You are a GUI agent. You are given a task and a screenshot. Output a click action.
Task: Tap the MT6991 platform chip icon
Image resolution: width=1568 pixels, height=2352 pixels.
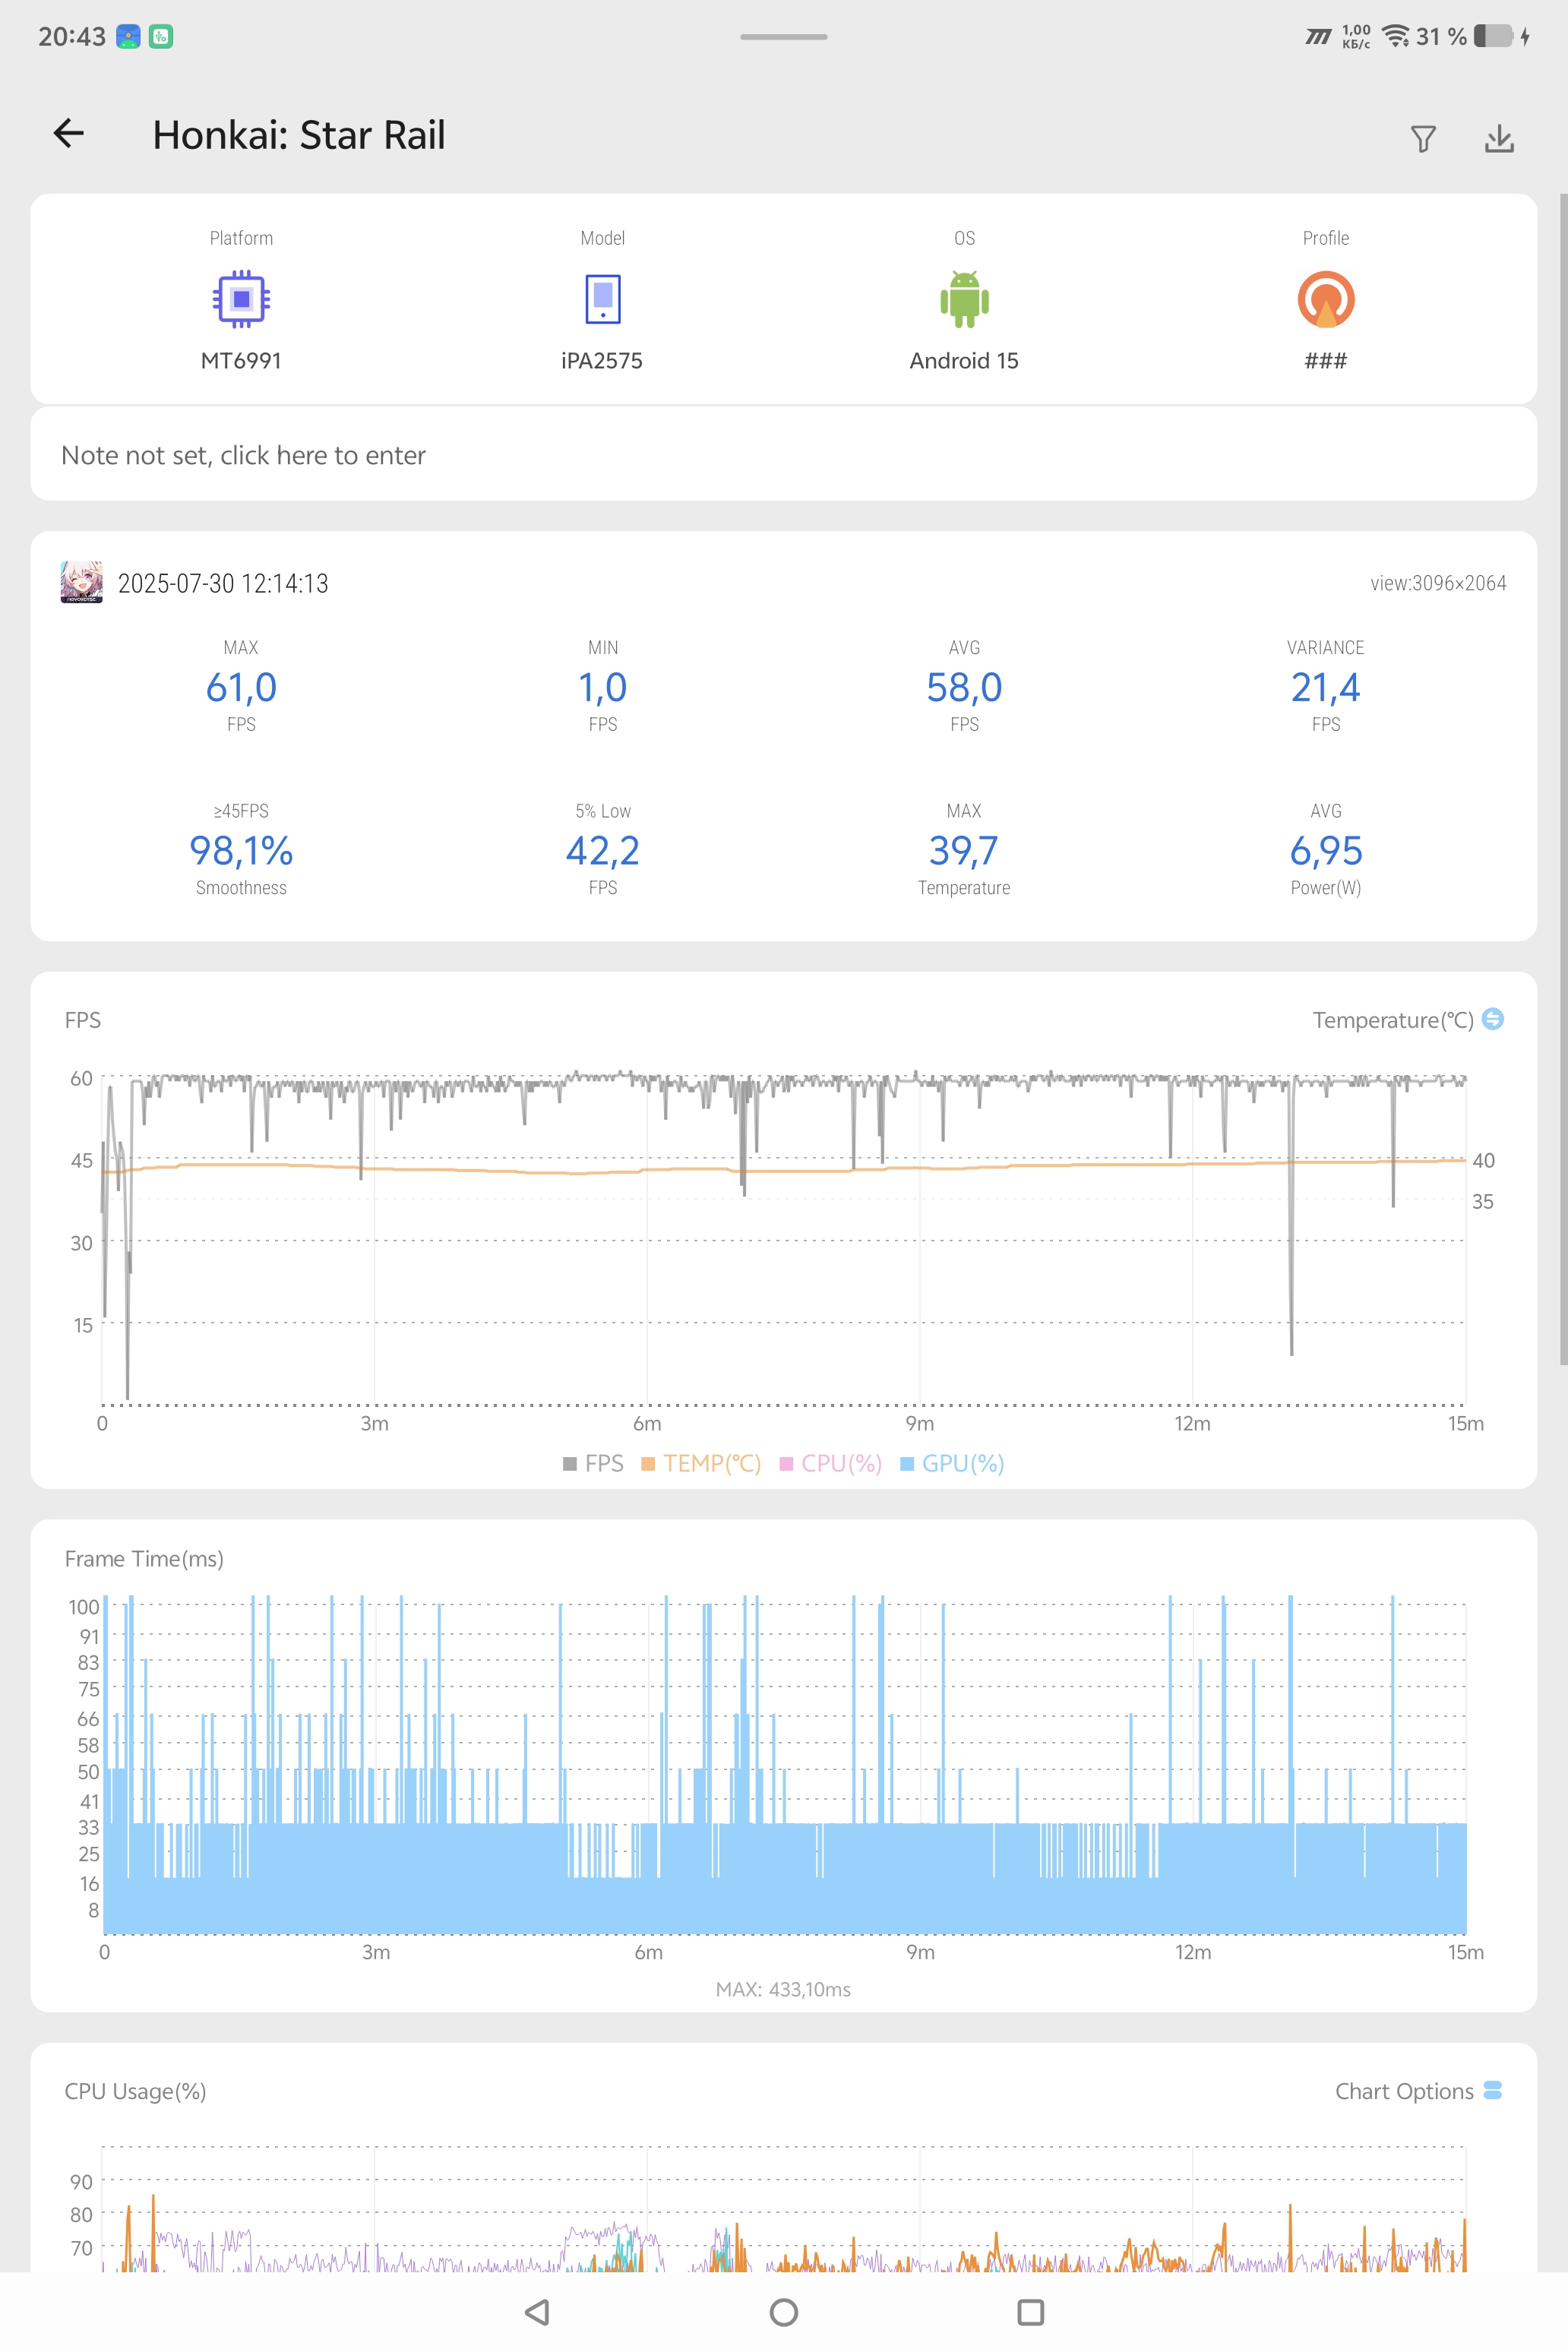241,299
